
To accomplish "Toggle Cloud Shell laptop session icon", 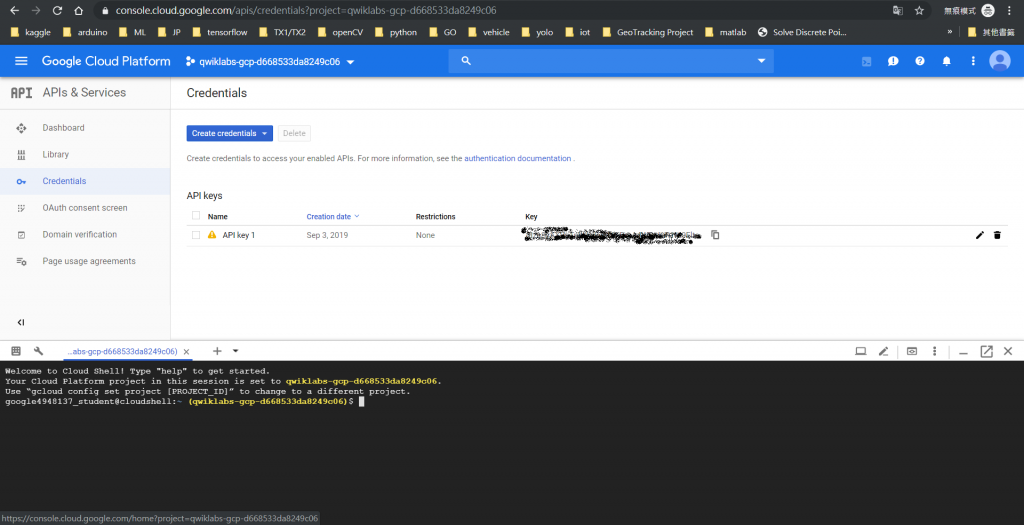I will [x=861, y=351].
